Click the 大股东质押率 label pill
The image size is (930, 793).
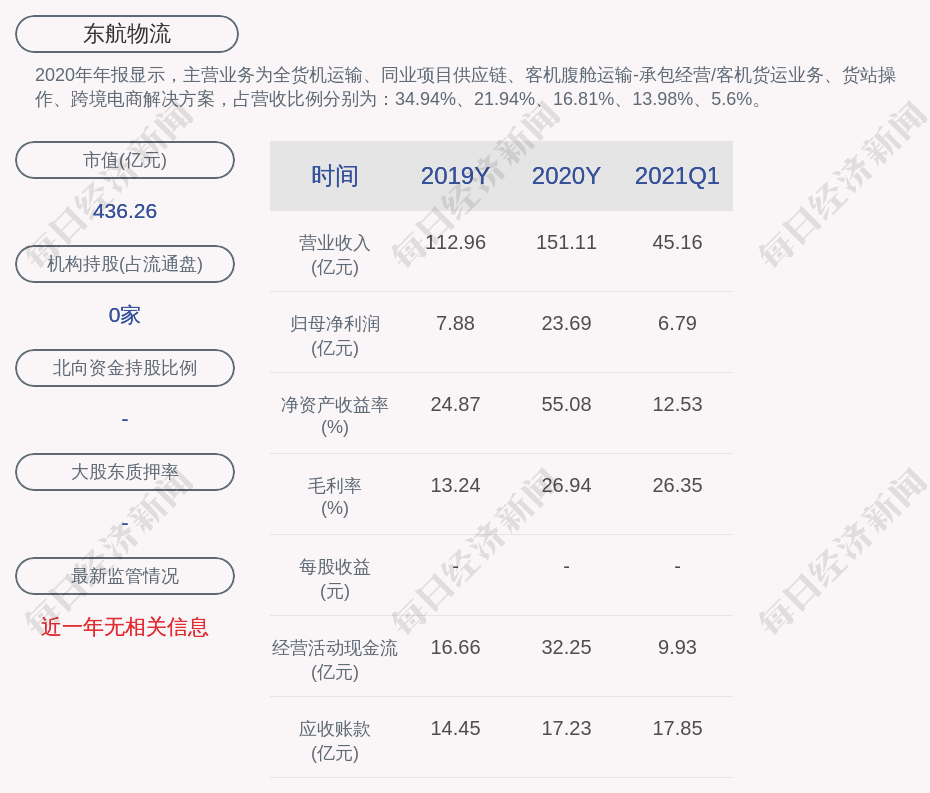[125, 472]
